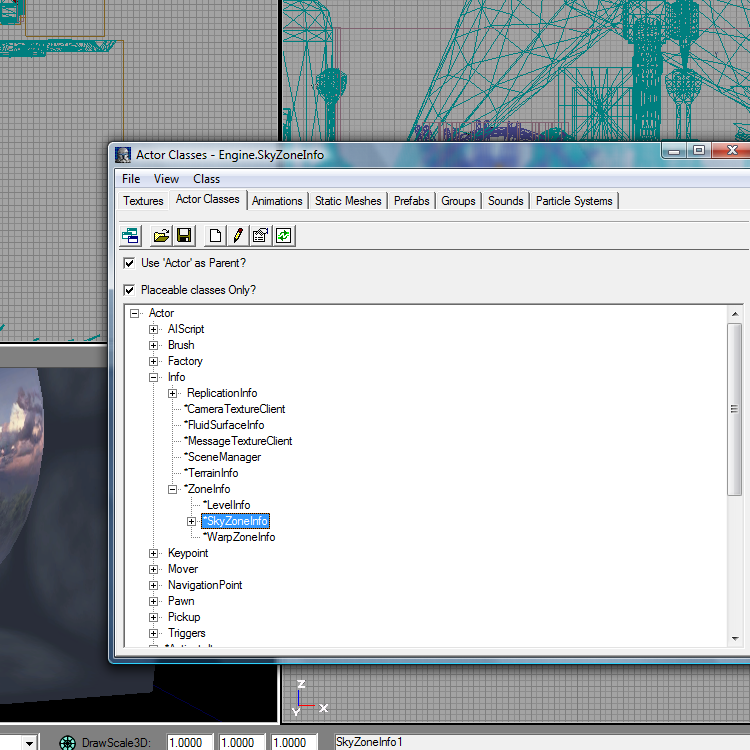Expand the Mover node
Screen dimensions: 750x750
click(153, 569)
